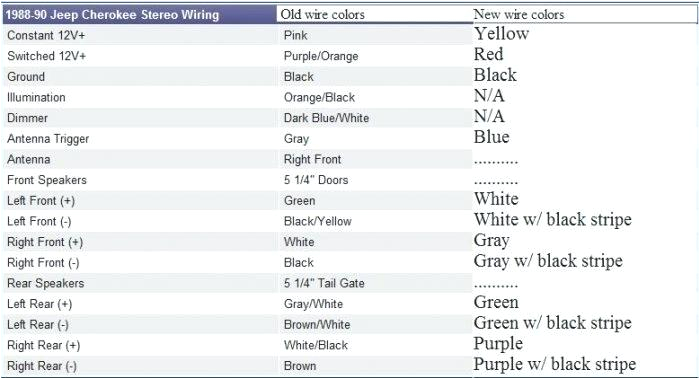700x379 pixels.
Task: Click the 'Red' new wire color
Action: 489,54
